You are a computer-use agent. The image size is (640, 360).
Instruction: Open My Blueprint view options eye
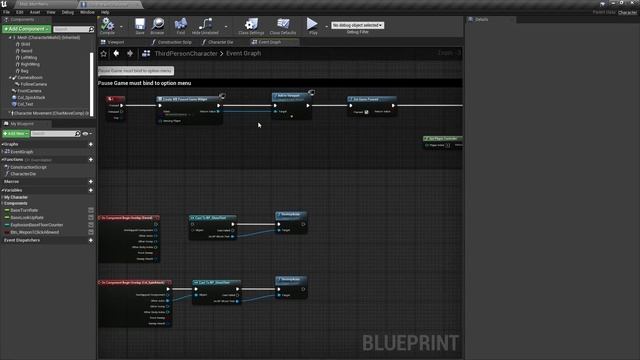click(x=86, y=134)
